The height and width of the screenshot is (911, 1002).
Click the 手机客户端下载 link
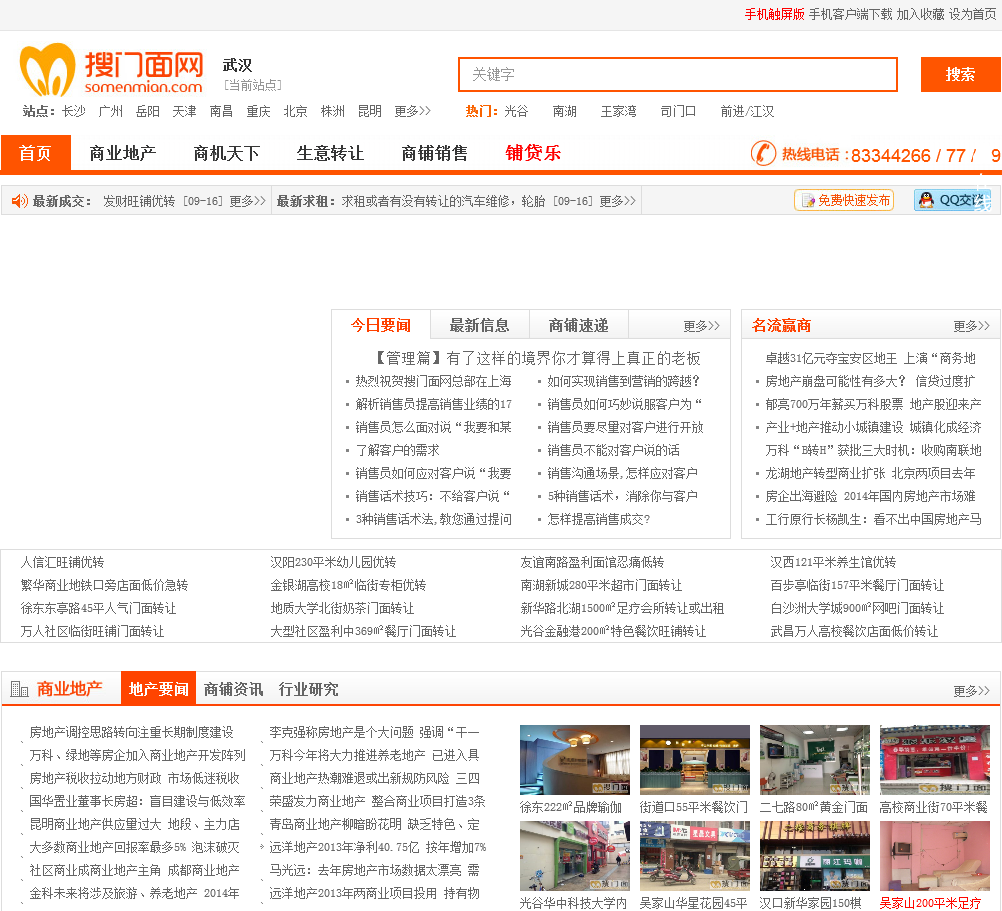click(851, 14)
